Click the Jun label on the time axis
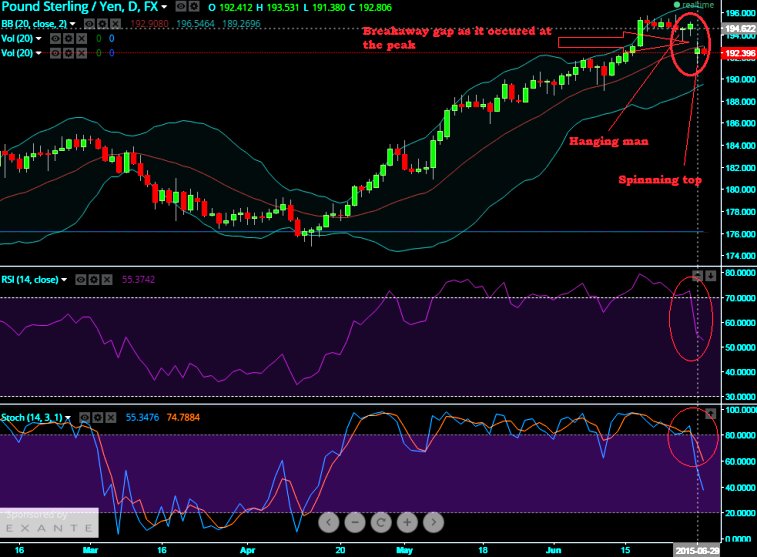The width and height of the screenshot is (757, 557). pyautogui.click(x=553, y=550)
